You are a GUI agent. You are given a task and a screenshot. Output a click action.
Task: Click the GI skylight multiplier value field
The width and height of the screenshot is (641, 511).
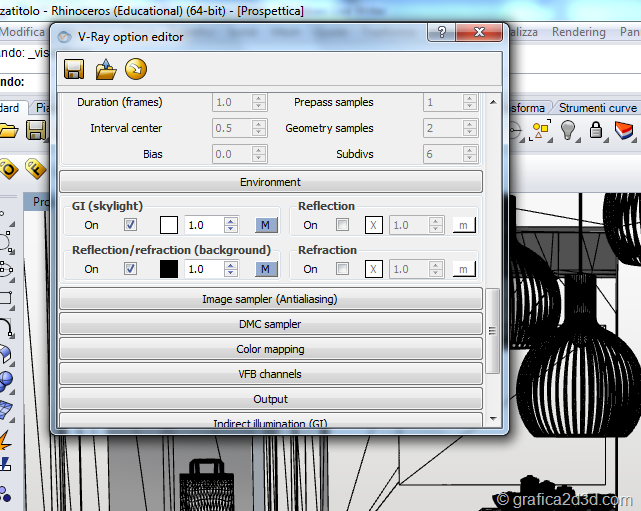coord(204,225)
